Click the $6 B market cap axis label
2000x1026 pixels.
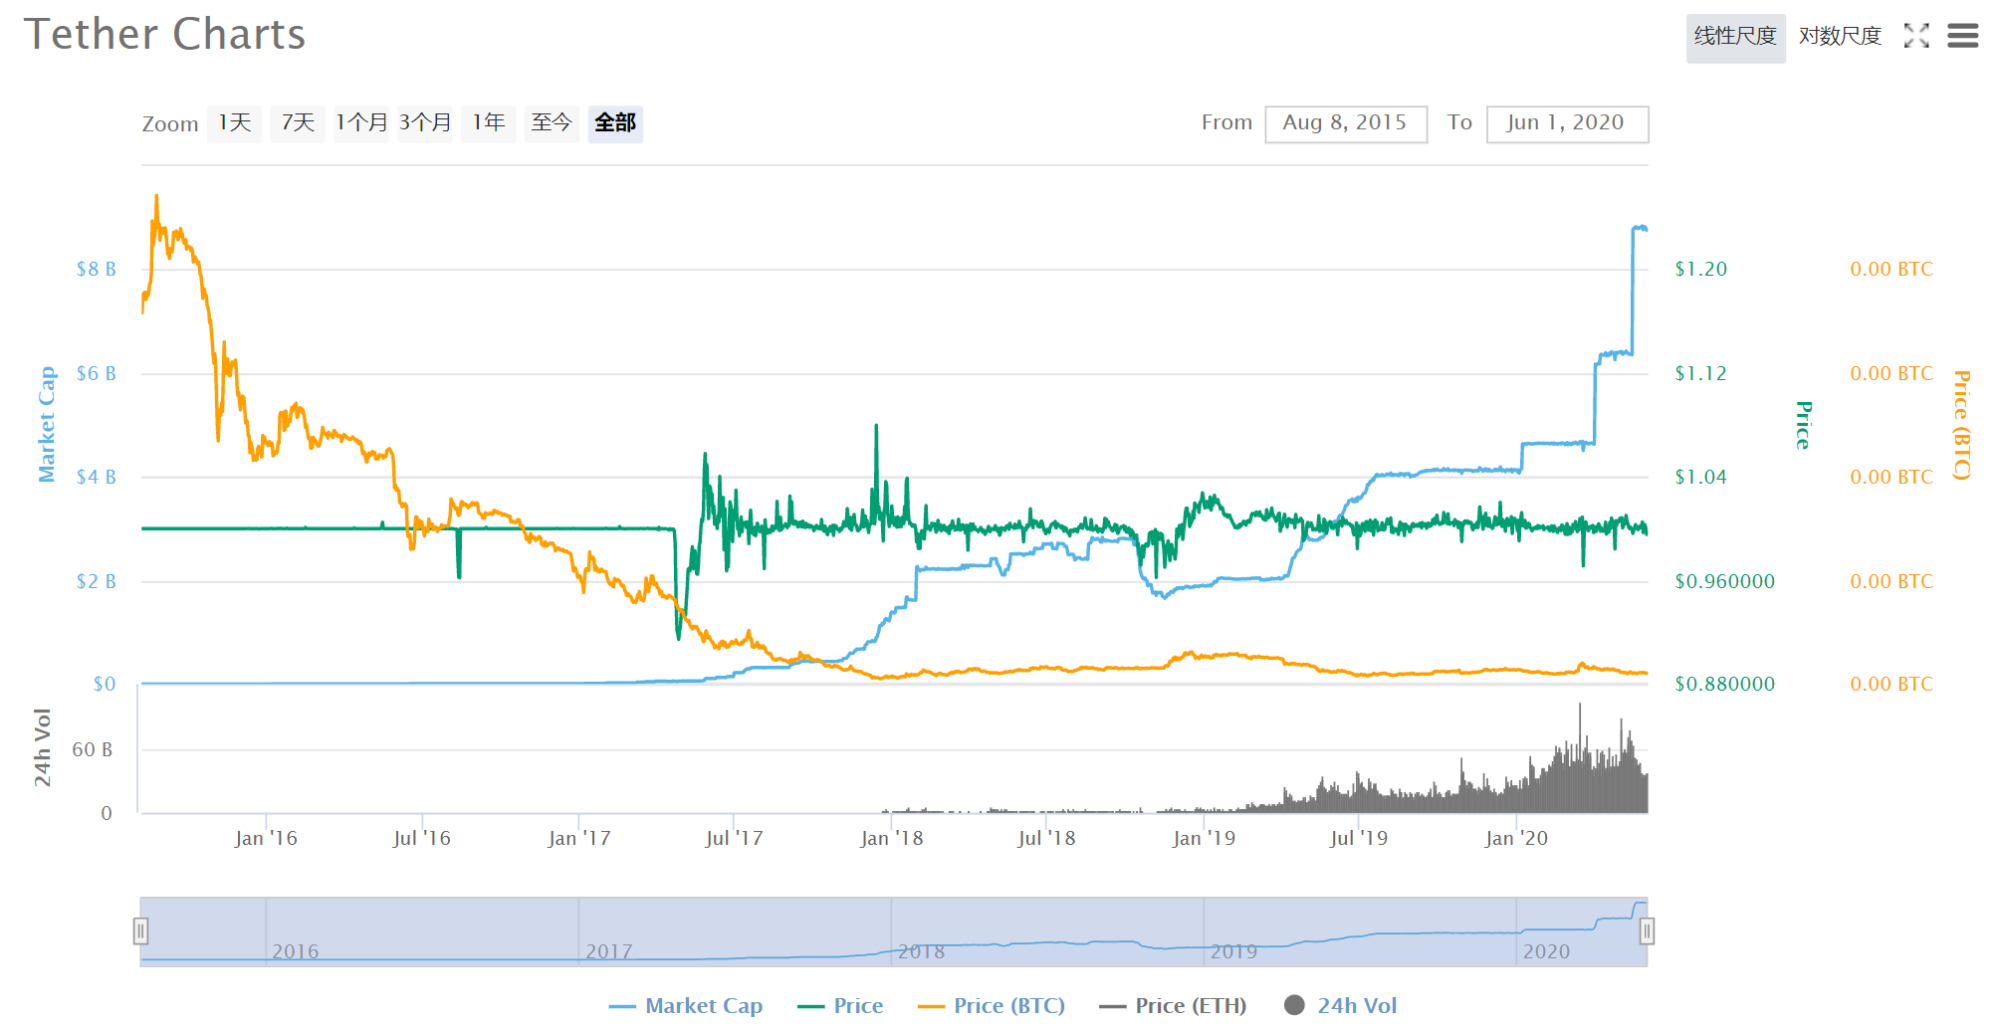pos(96,373)
